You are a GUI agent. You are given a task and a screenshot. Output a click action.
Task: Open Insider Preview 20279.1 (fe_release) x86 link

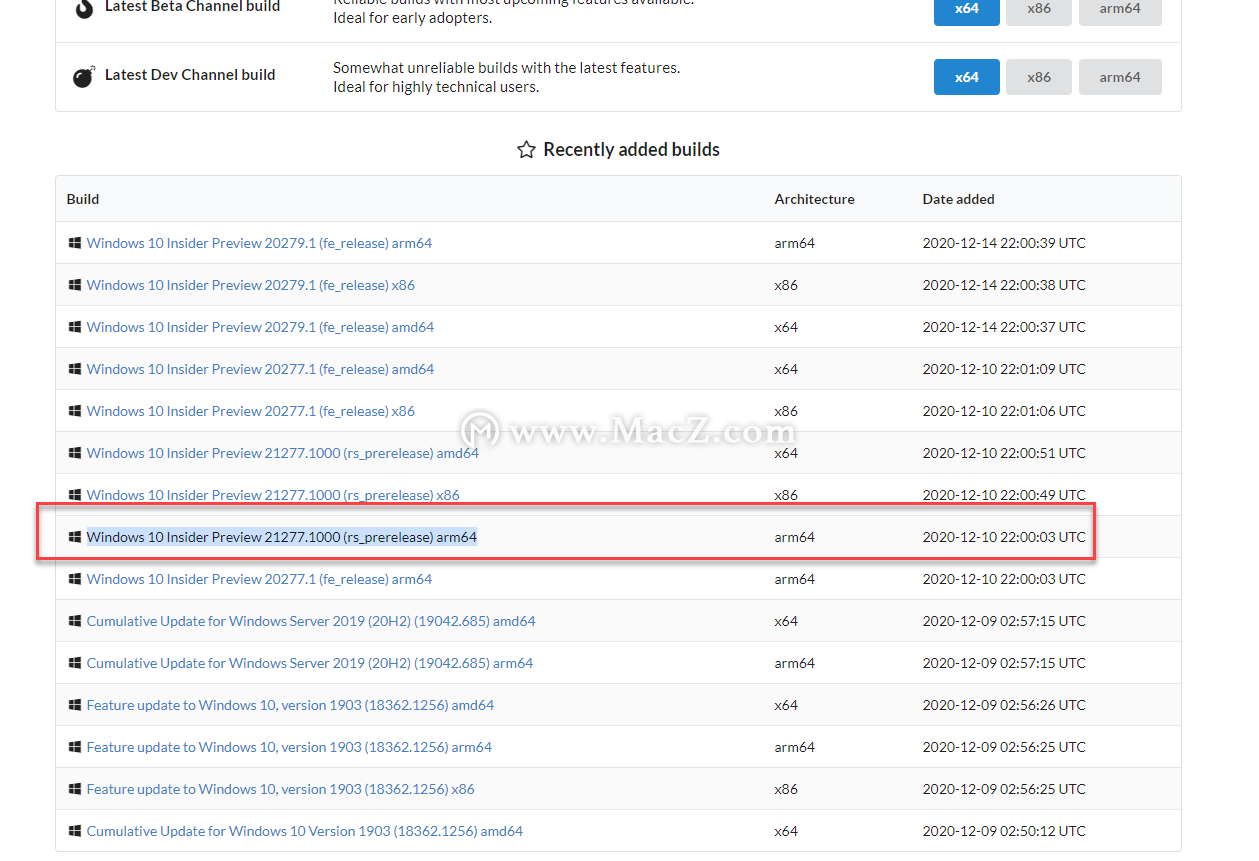tap(251, 285)
